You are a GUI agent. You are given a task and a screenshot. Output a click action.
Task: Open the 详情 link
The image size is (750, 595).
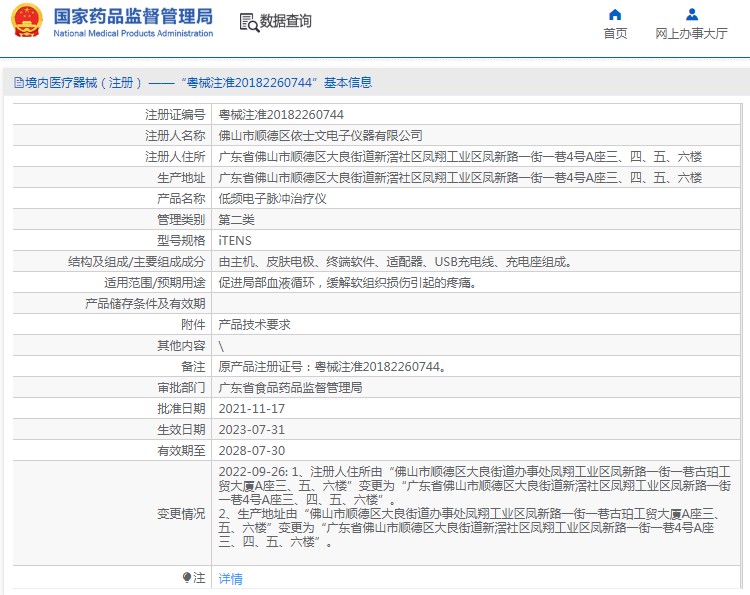coord(230,579)
